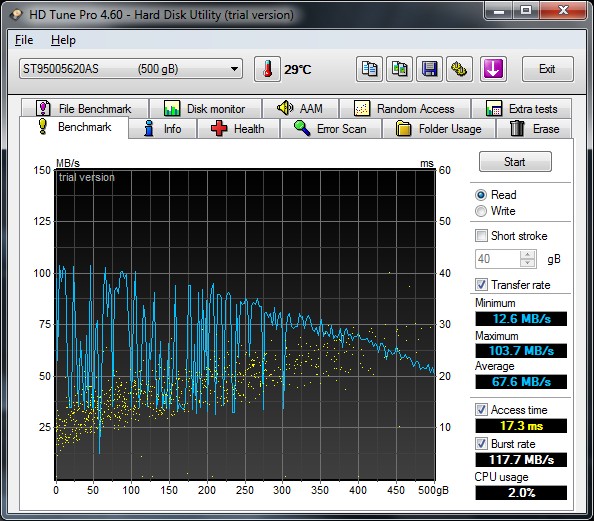Click the thermometer temperature icon
This screenshot has height=521, width=594.
click(267, 69)
